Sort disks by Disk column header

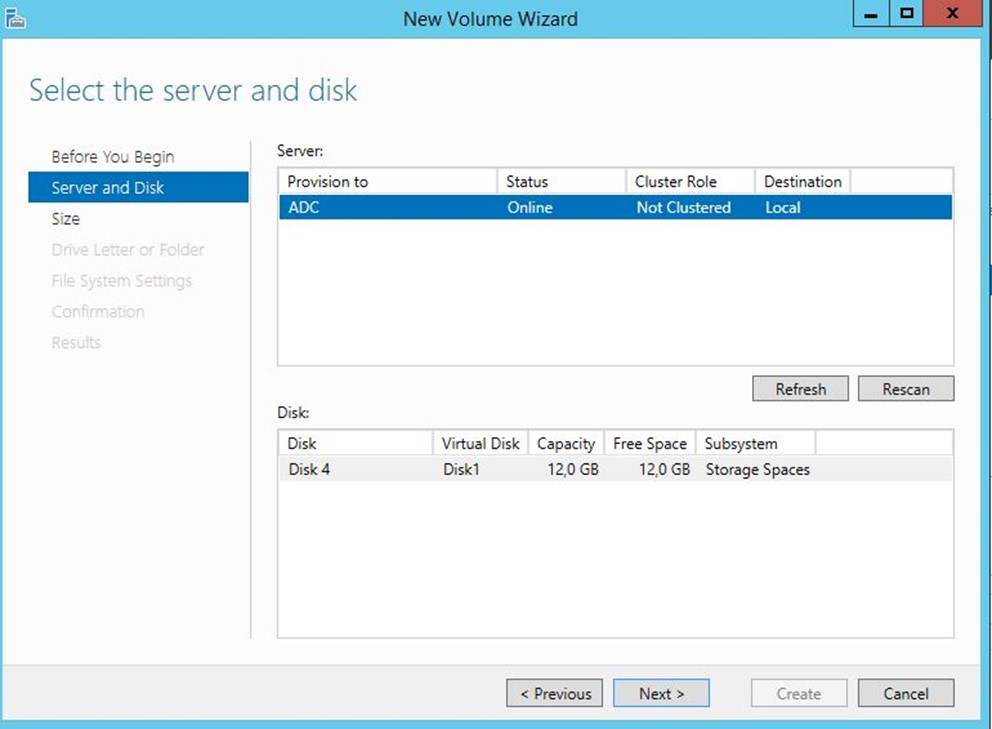coord(356,444)
